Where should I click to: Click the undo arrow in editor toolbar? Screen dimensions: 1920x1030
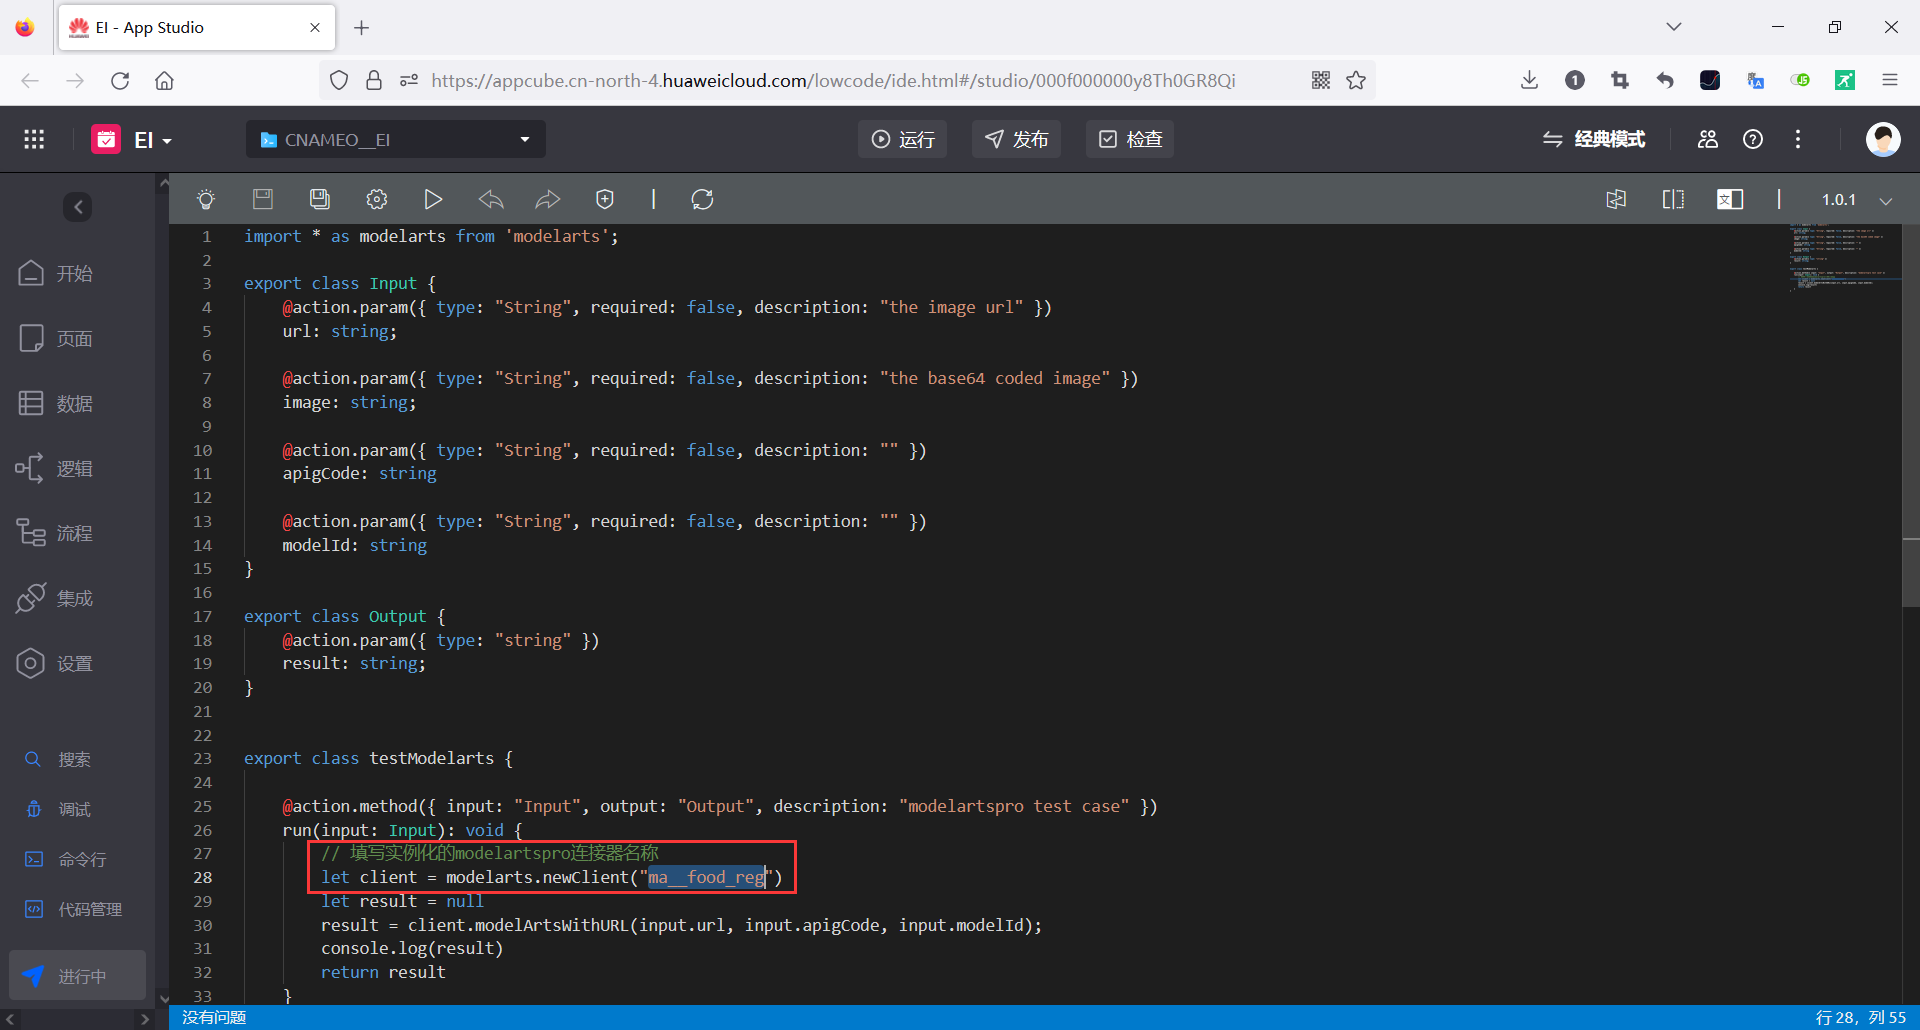tap(491, 199)
